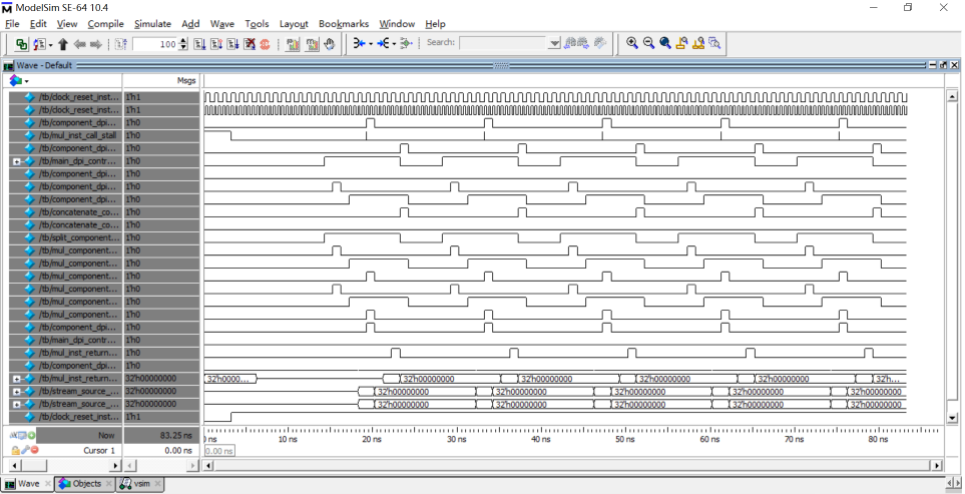Image resolution: width=965 pixels, height=494 pixels.
Task: Click the Continue Run icon
Action: point(216,44)
